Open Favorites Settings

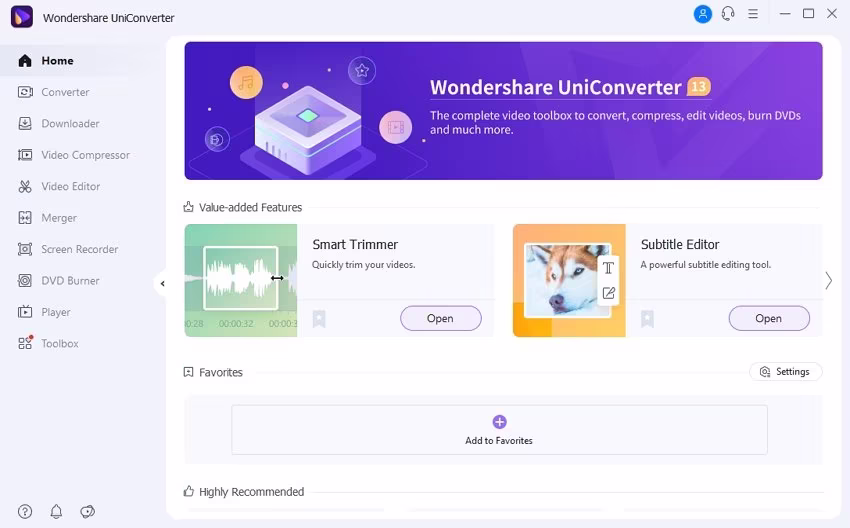click(x=785, y=372)
